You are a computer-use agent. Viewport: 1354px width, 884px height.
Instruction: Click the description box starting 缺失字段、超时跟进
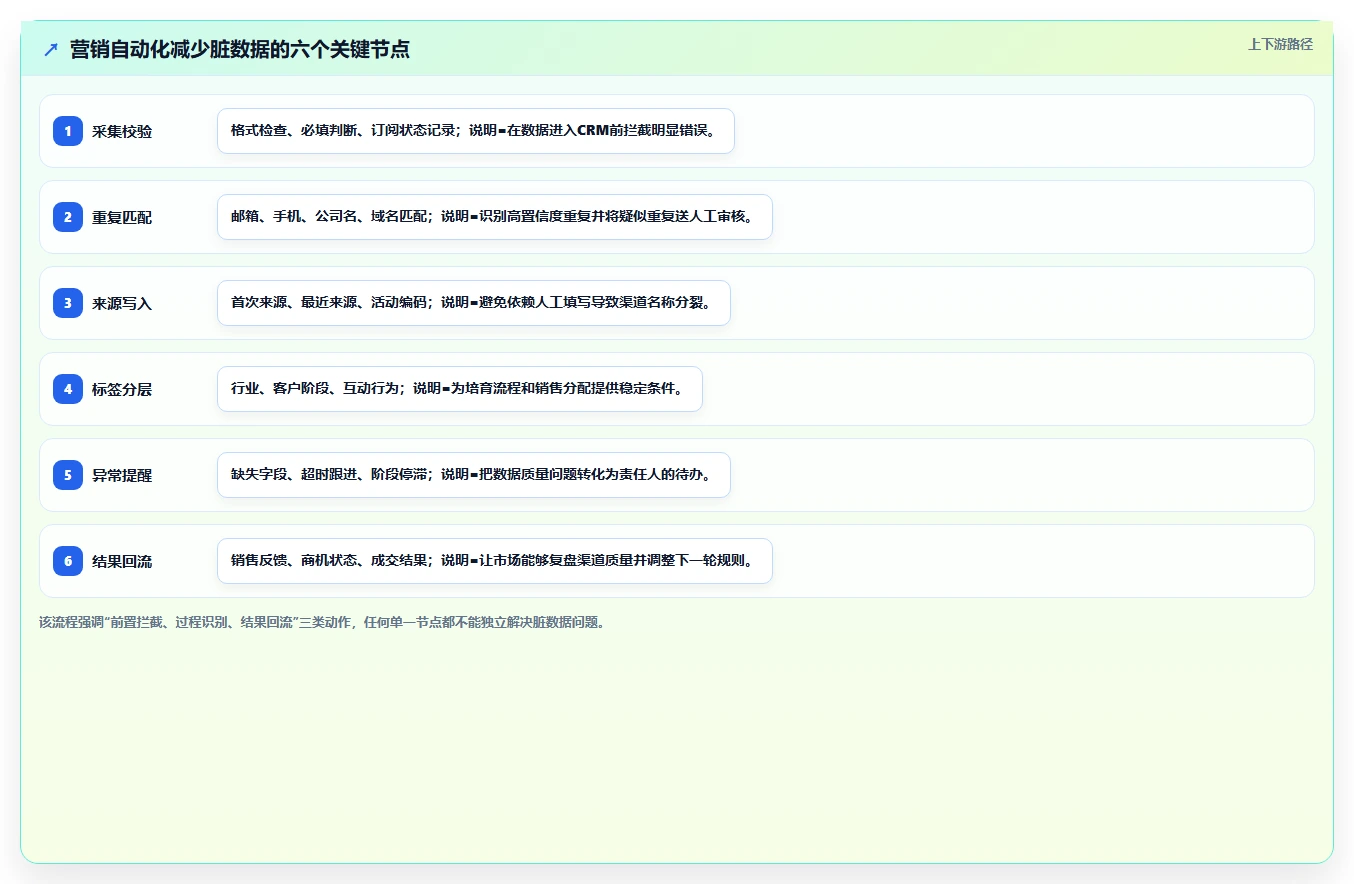[x=474, y=475]
